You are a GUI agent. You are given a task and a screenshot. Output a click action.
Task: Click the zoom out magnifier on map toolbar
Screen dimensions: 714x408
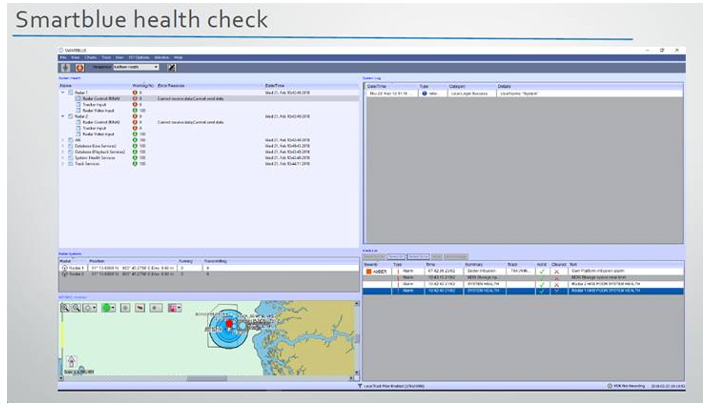(74, 308)
